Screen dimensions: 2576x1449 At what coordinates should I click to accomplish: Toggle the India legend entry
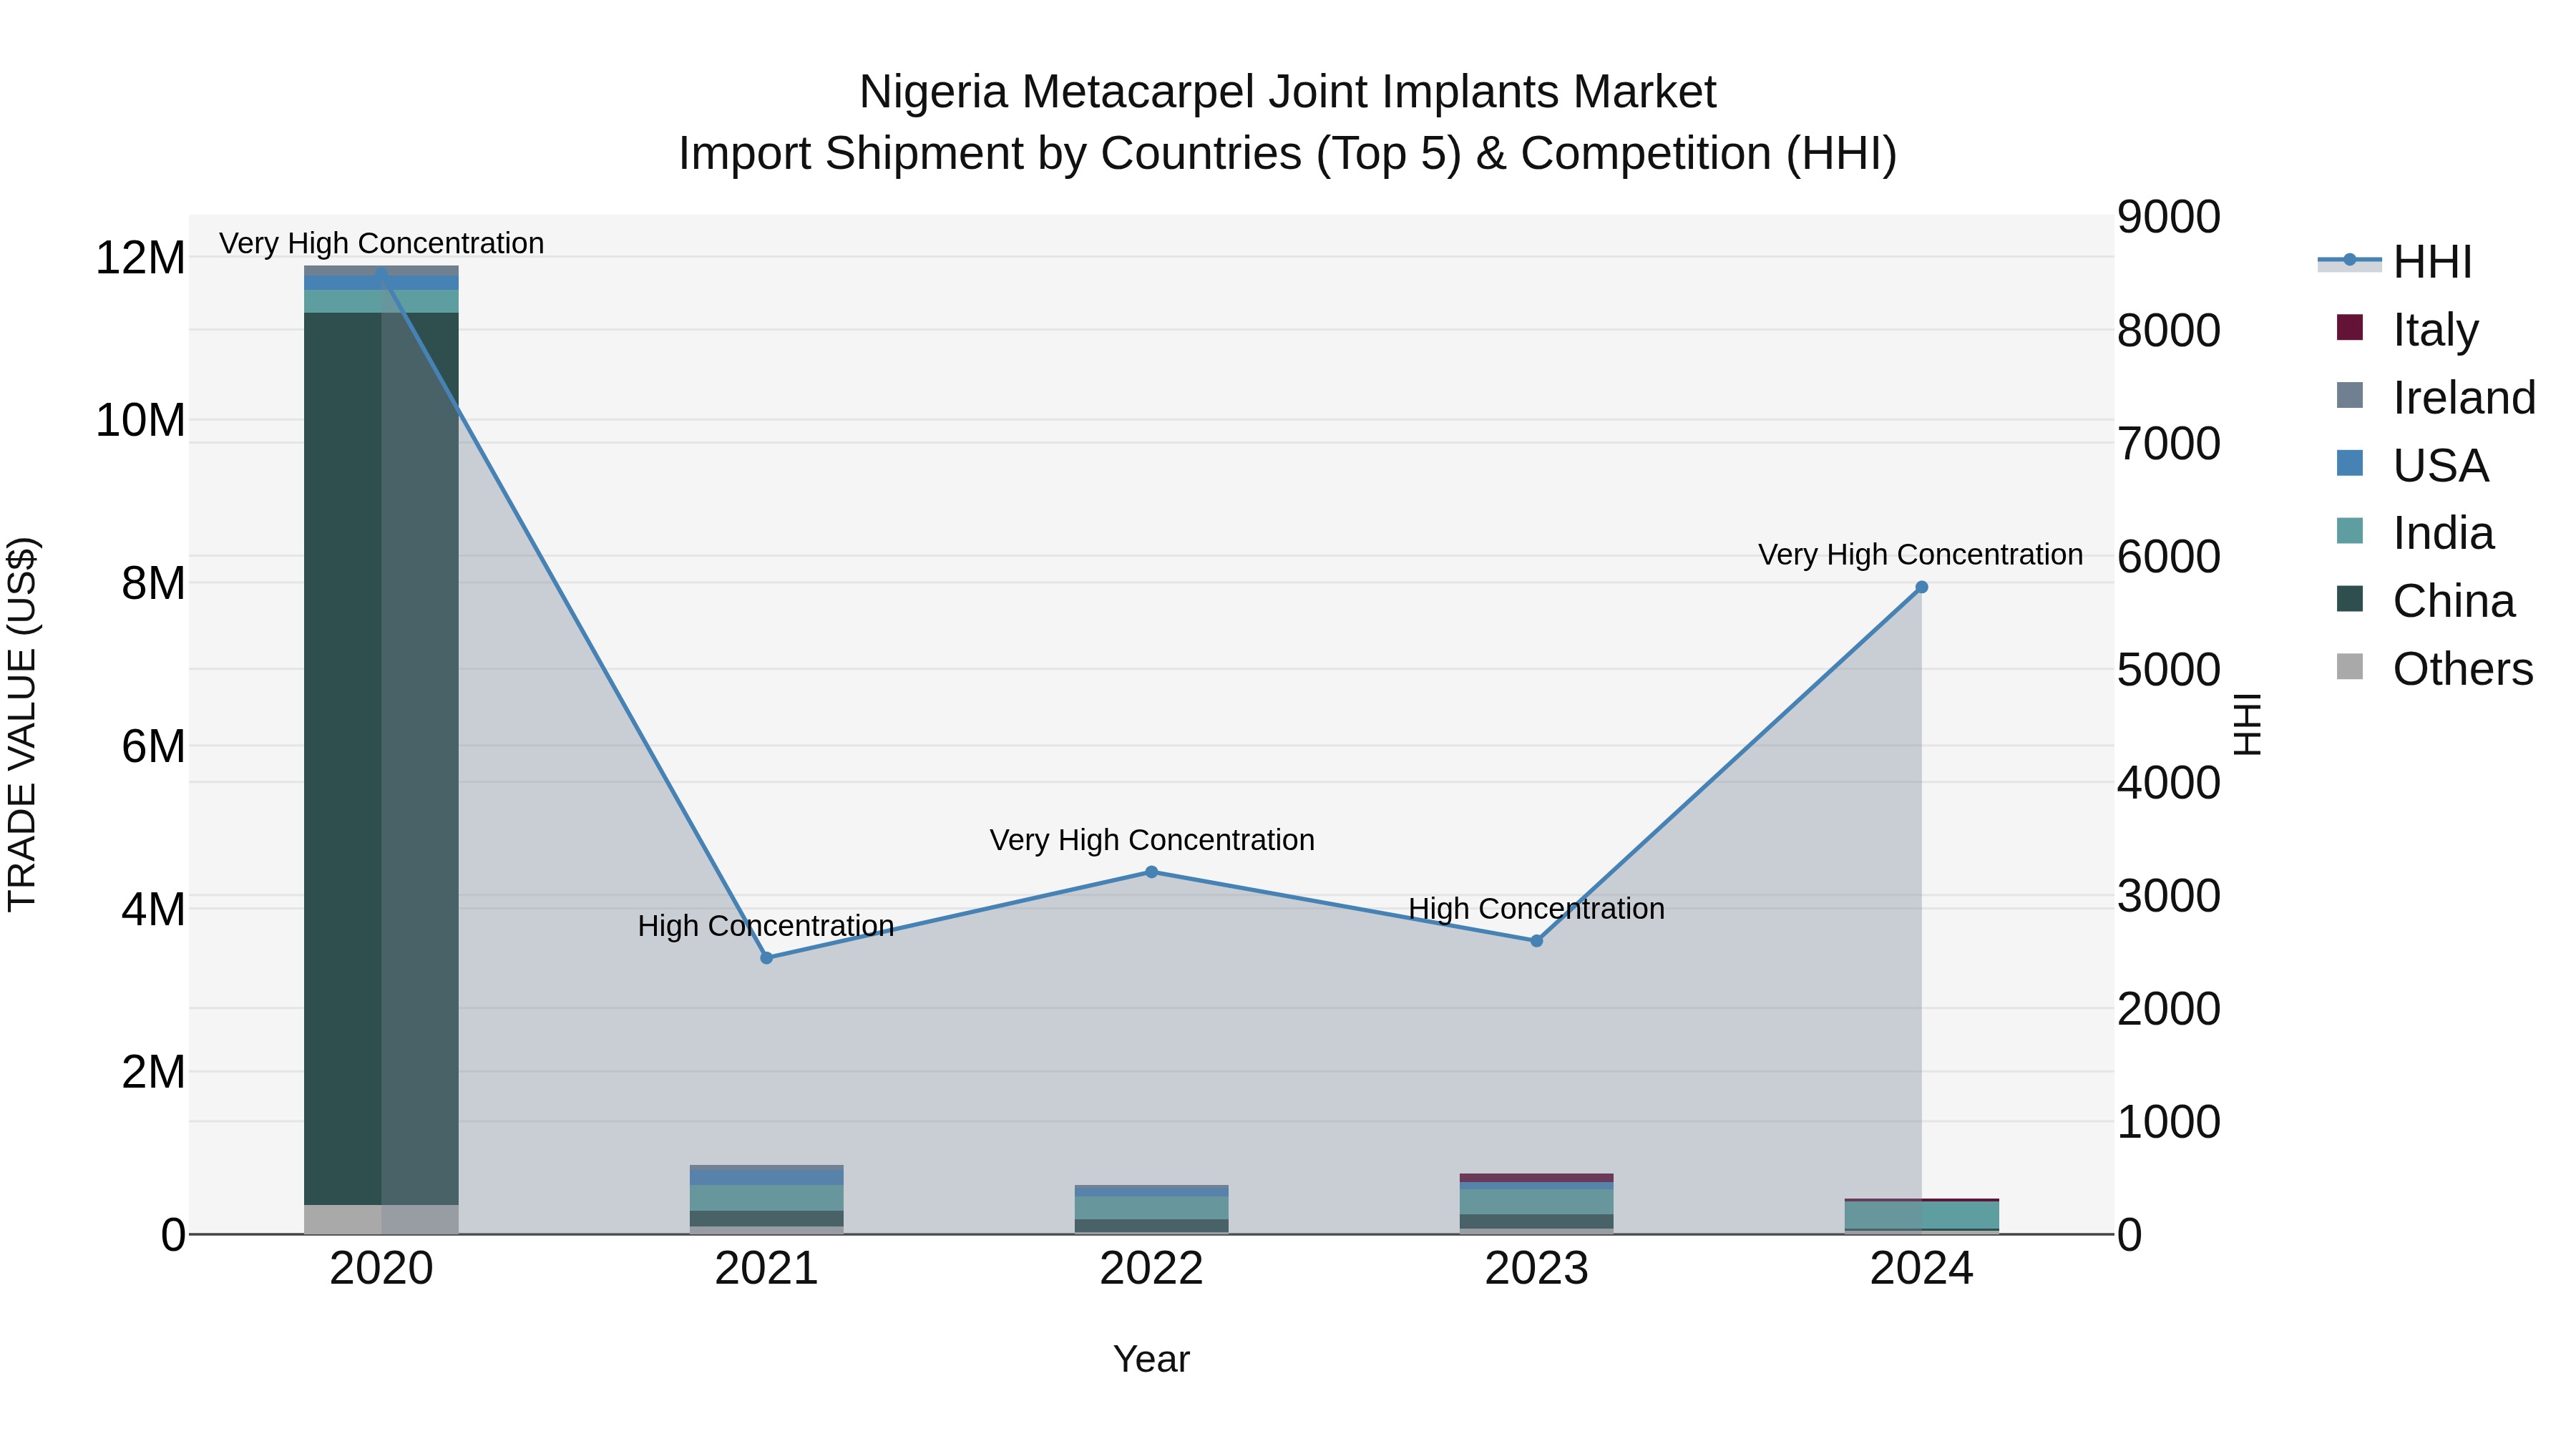coord(2415,533)
